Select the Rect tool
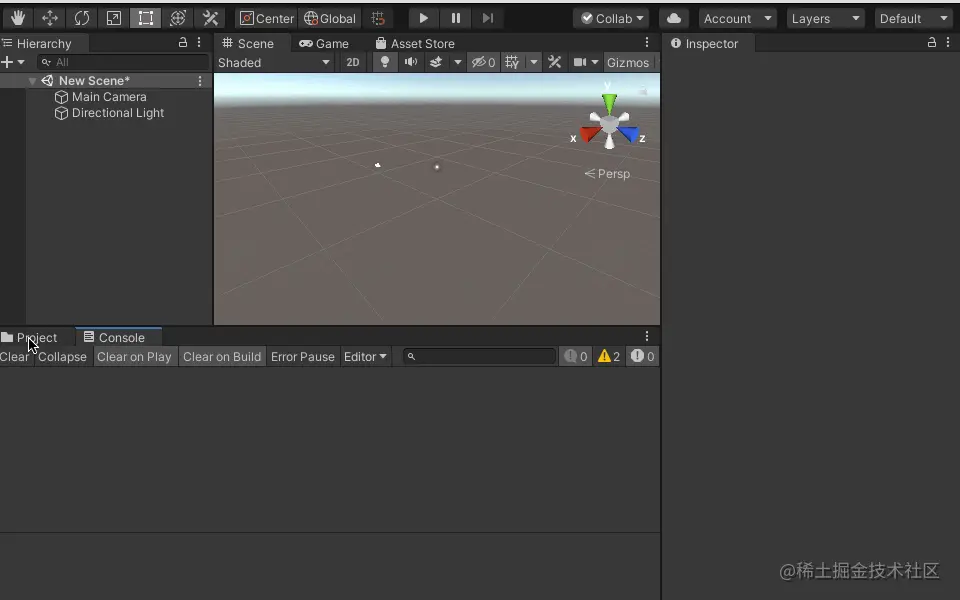Screen dimensions: 960x600 [x=146, y=18]
